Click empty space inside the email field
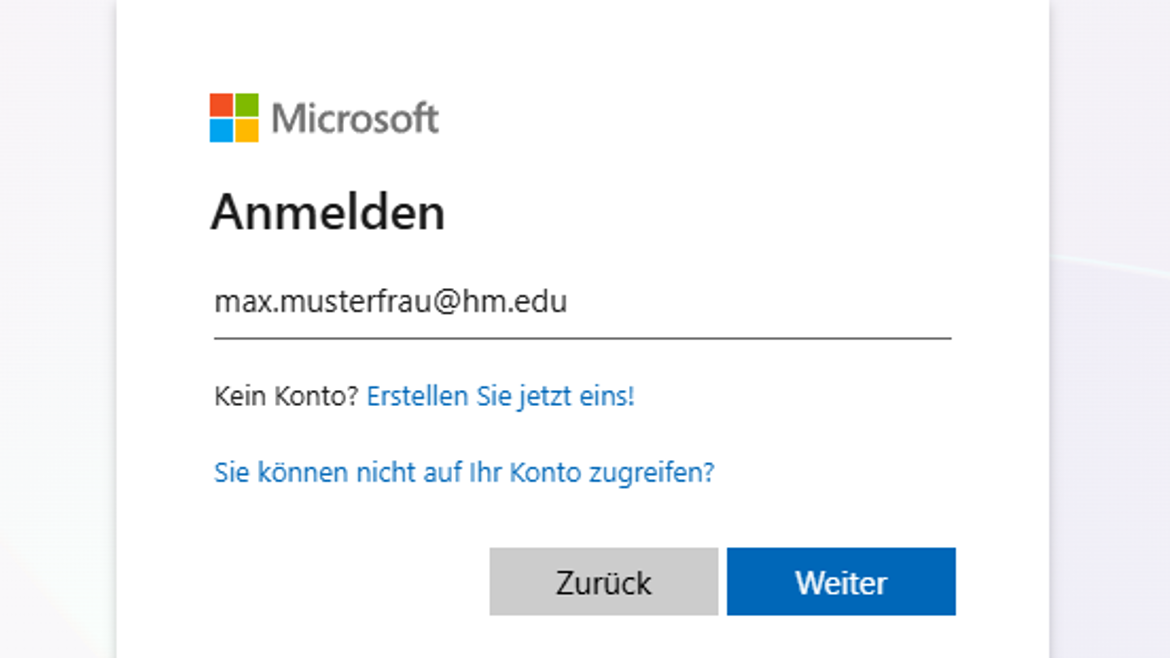 click(761, 301)
